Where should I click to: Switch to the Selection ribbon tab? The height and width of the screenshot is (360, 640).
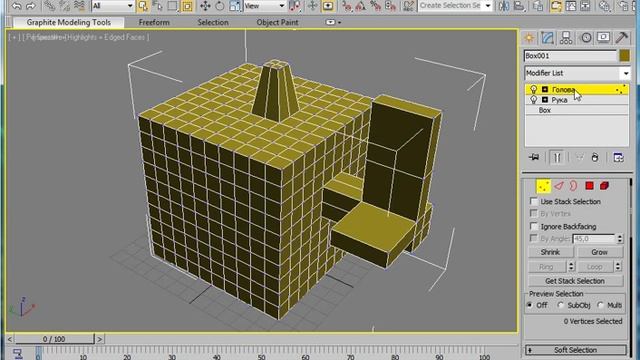213,22
